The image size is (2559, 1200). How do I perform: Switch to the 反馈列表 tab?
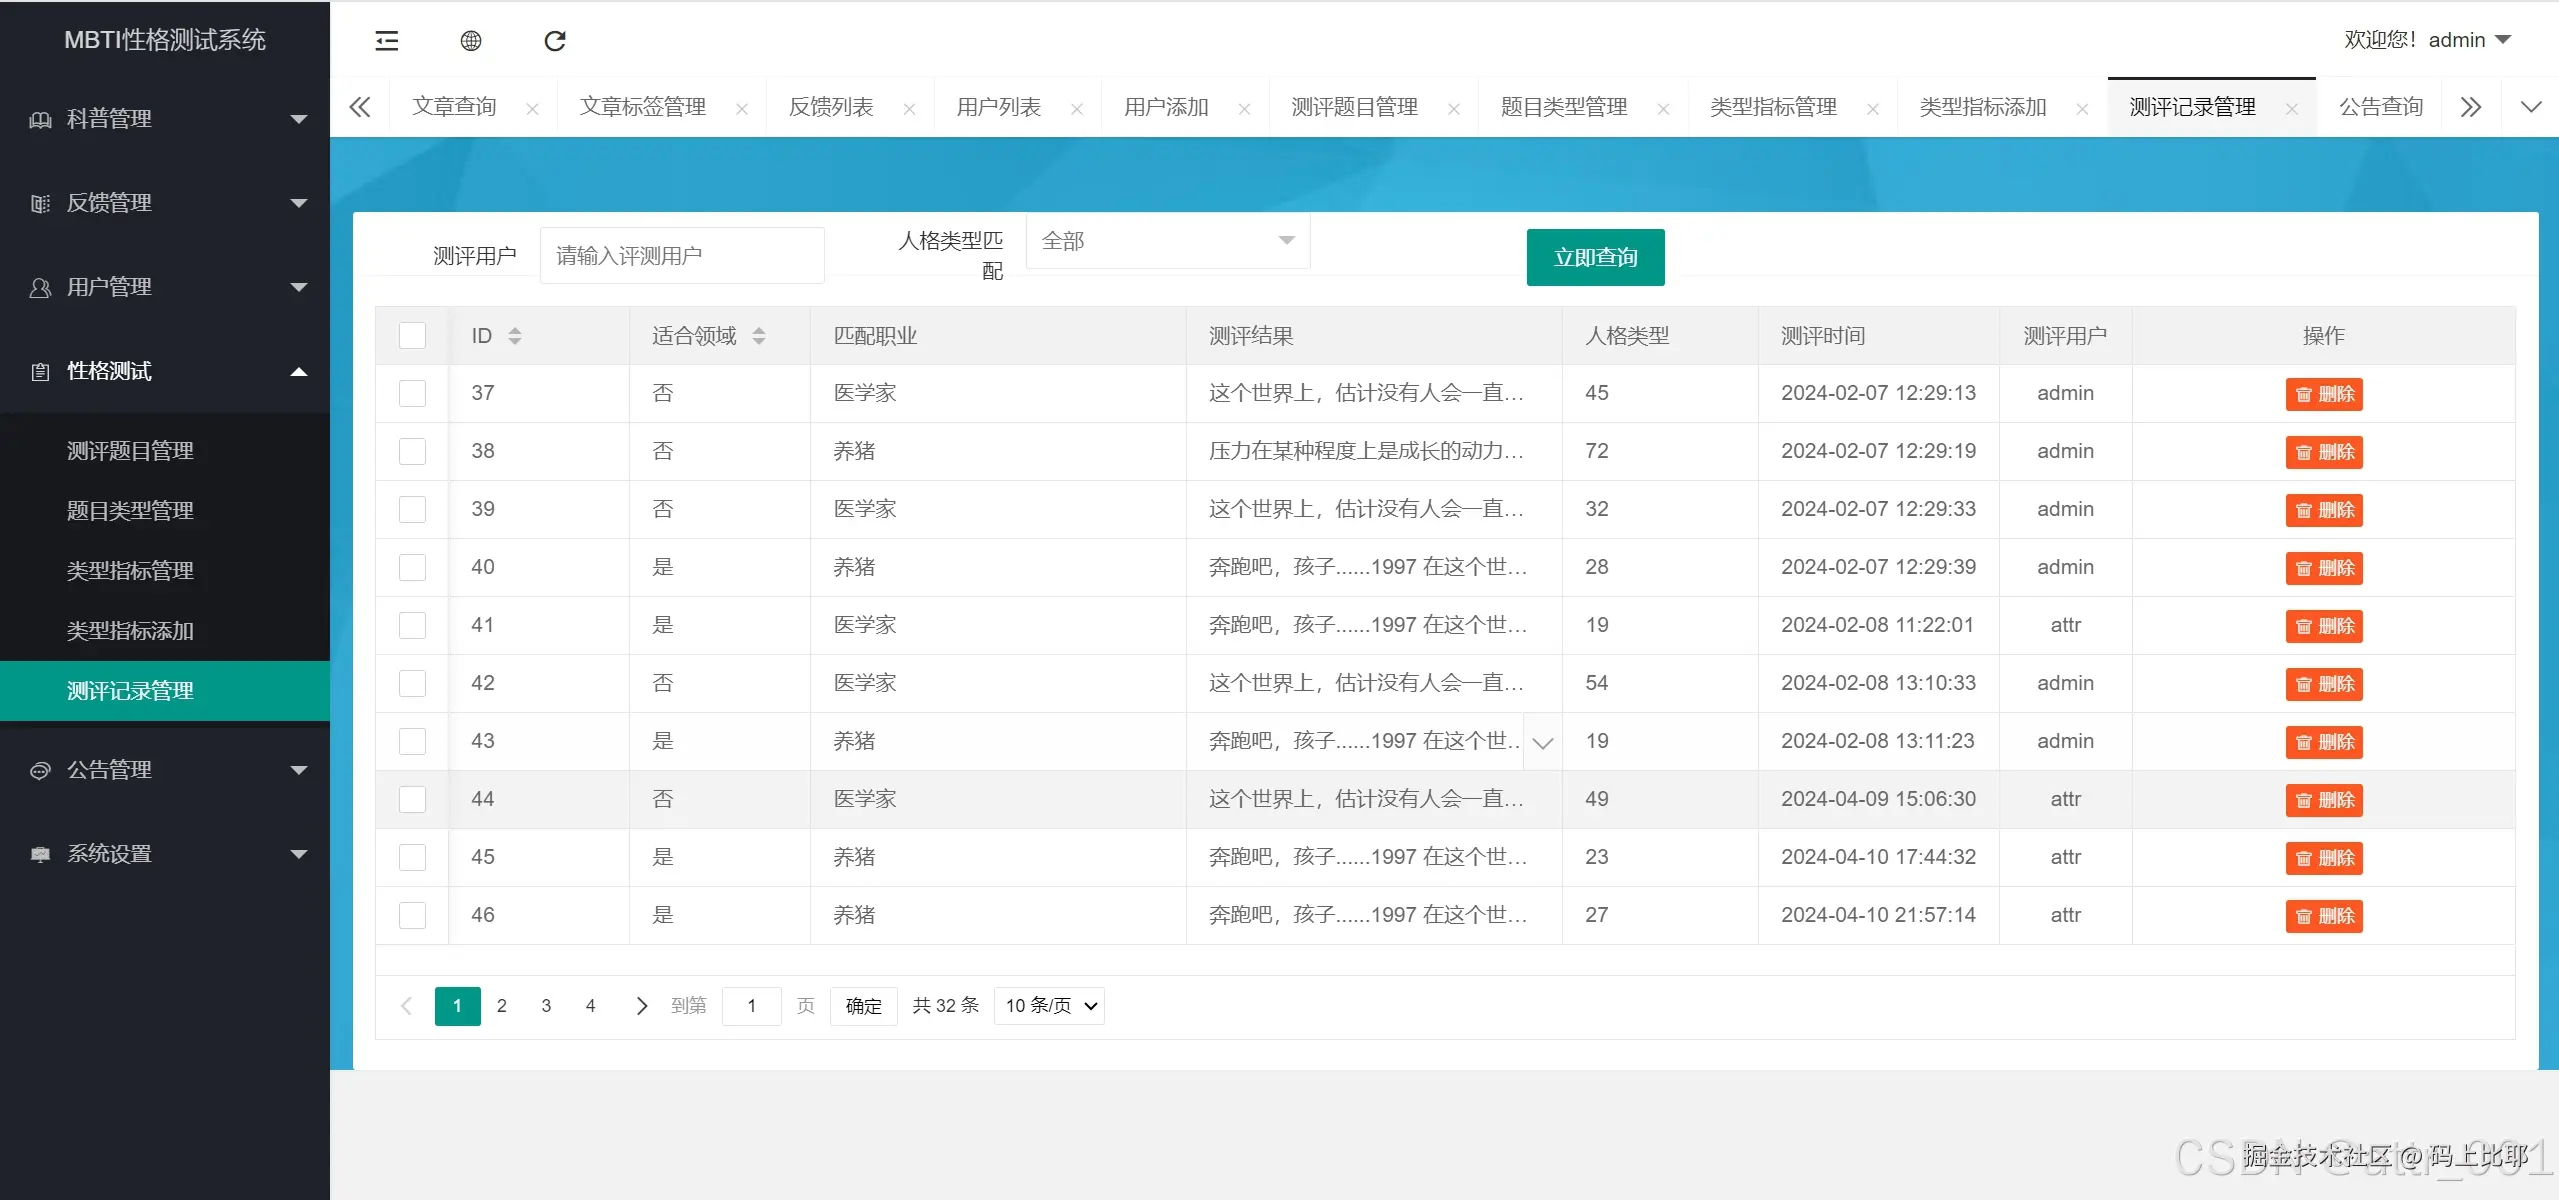coord(831,107)
